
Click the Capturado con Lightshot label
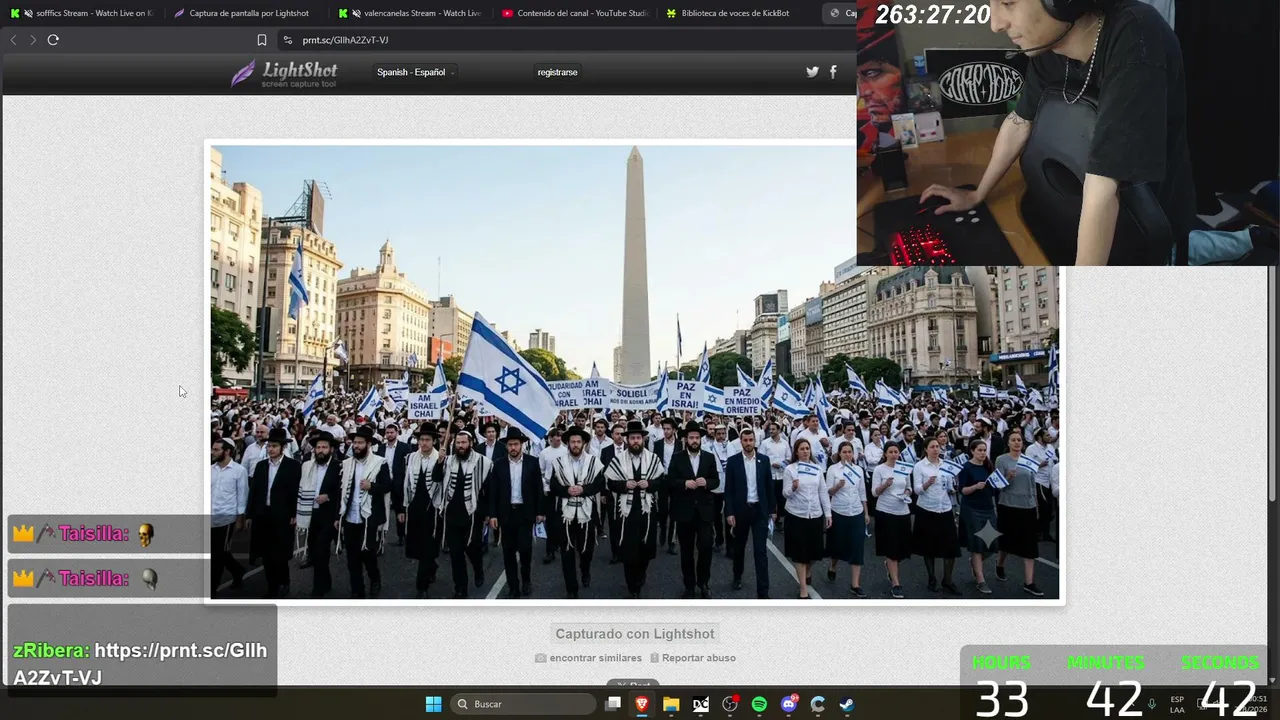pos(635,634)
